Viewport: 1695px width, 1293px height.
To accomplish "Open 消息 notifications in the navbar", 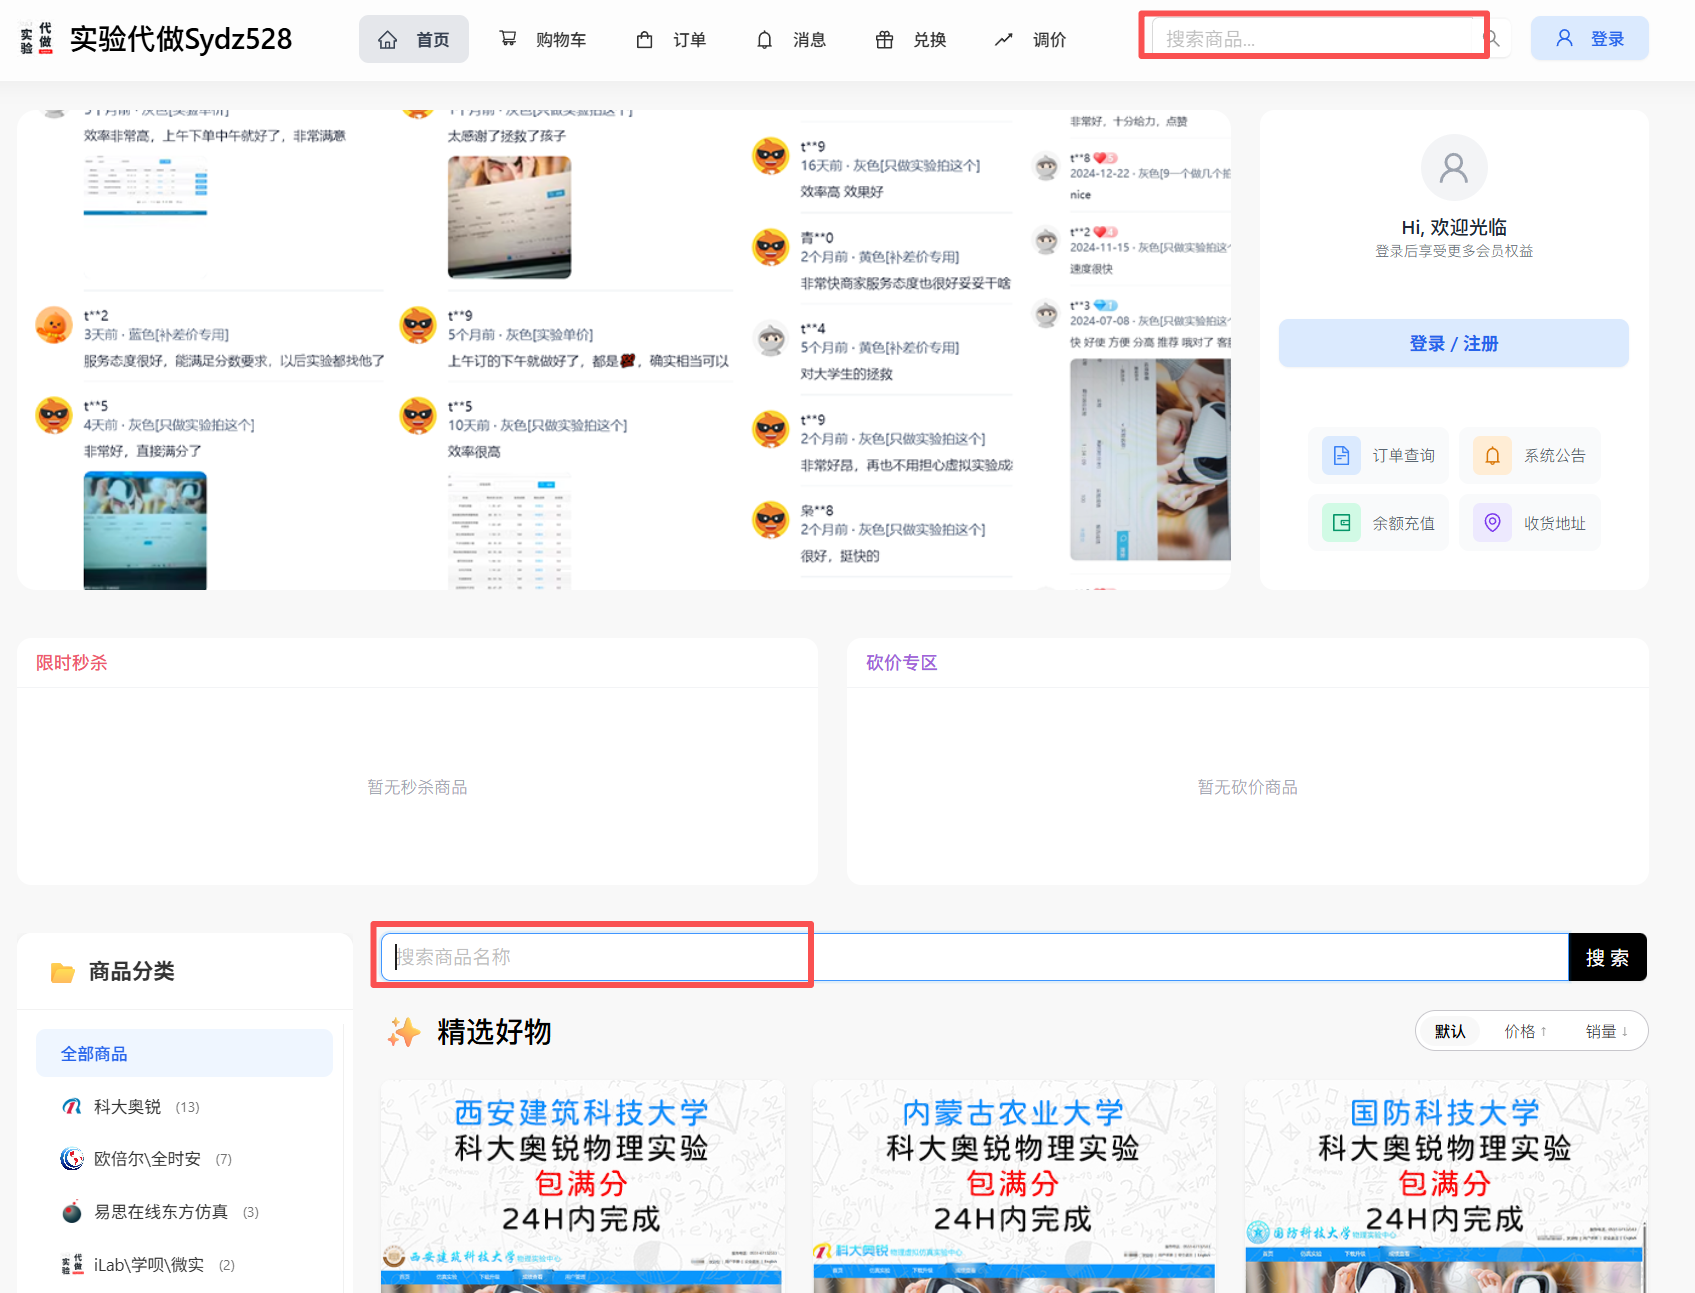I will (x=791, y=40).
